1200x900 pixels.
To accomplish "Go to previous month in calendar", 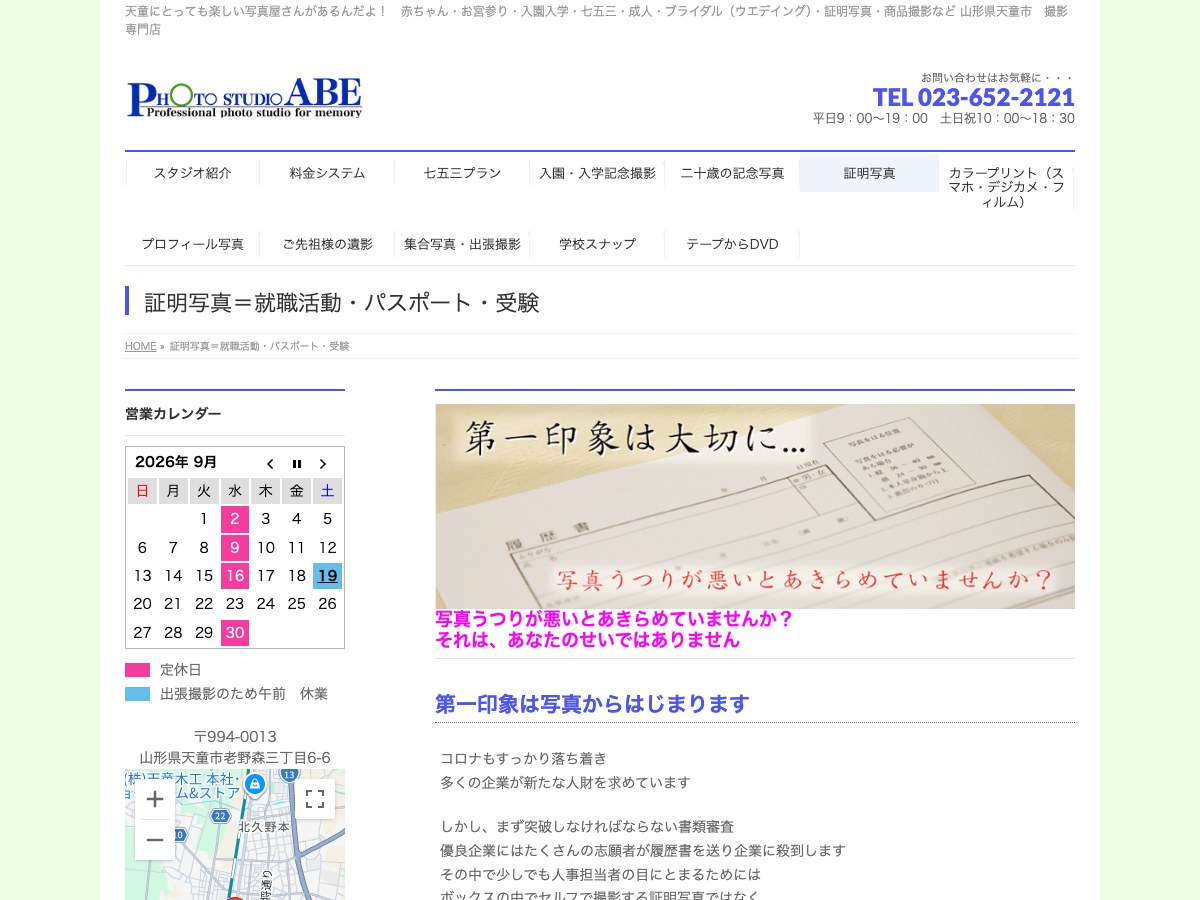I will pyautogui.click(x=270, y=464).
